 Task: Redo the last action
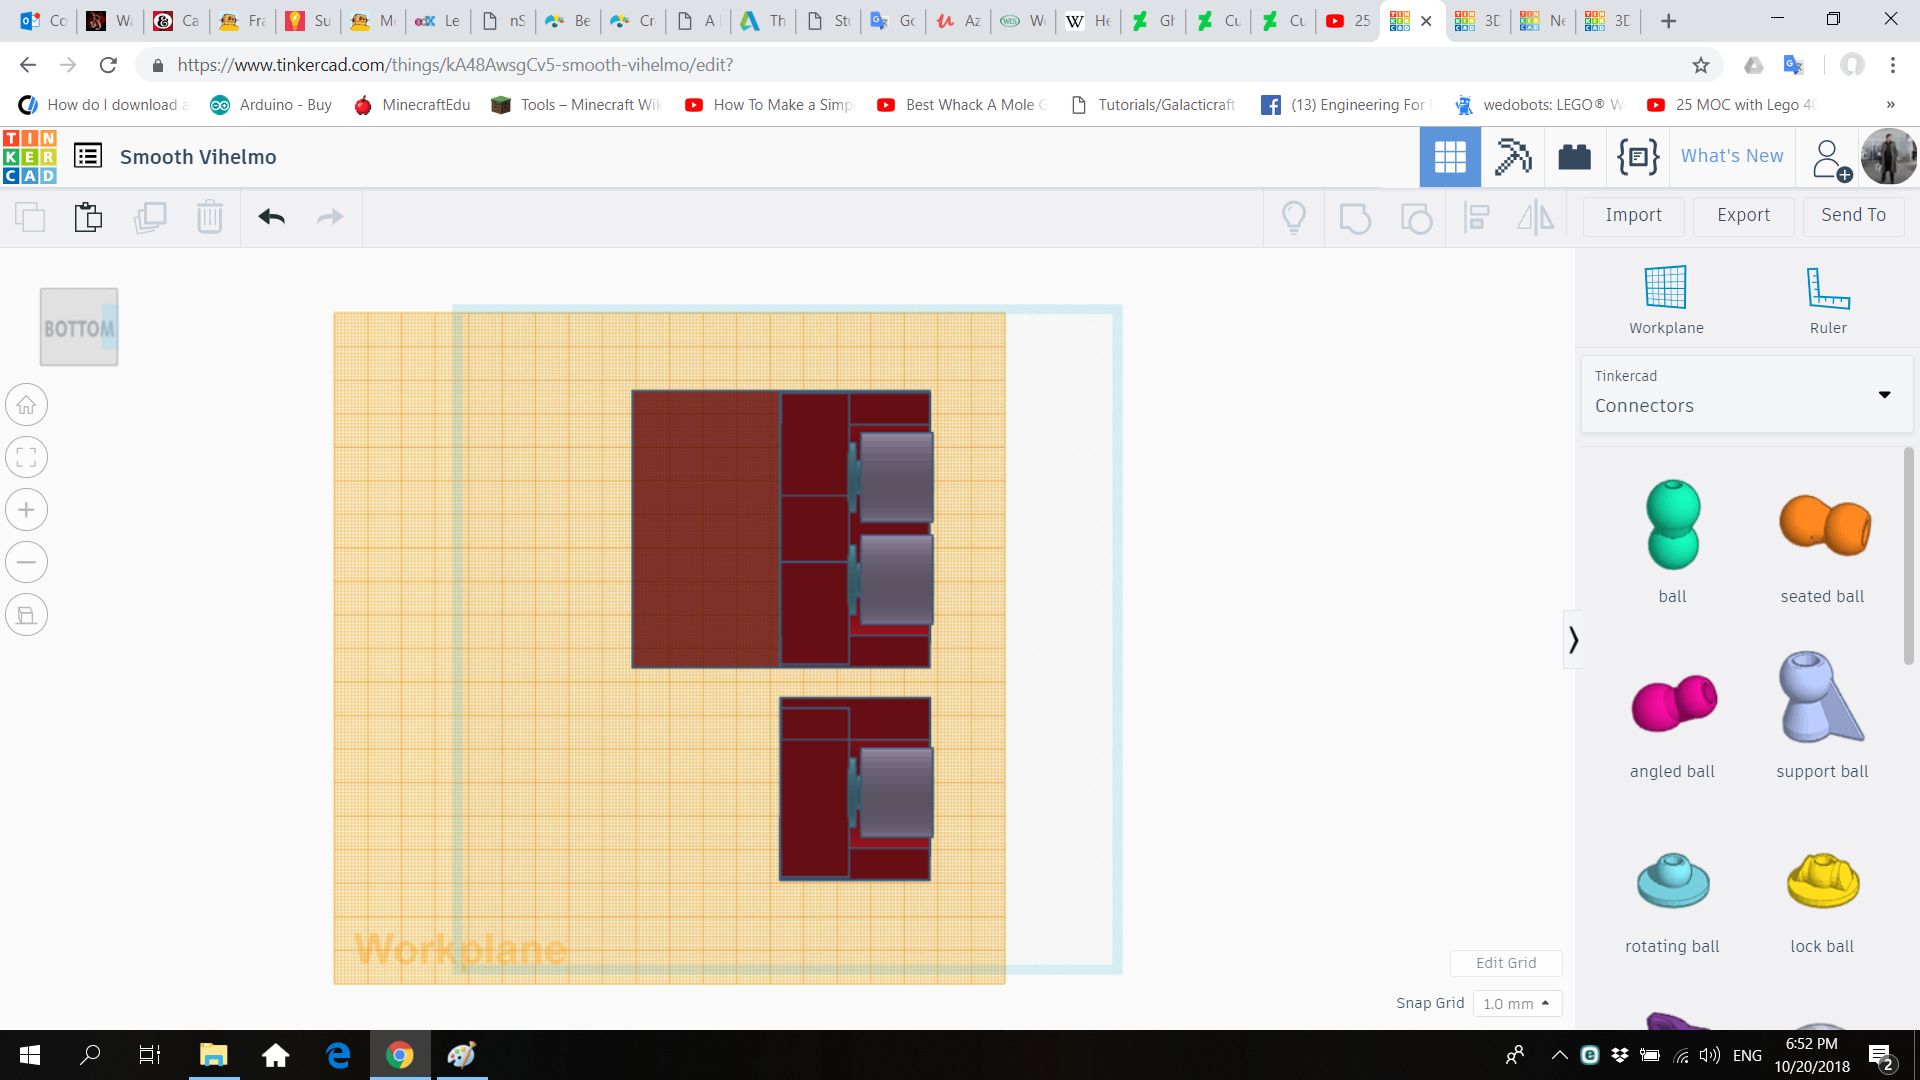pos(331,217)
